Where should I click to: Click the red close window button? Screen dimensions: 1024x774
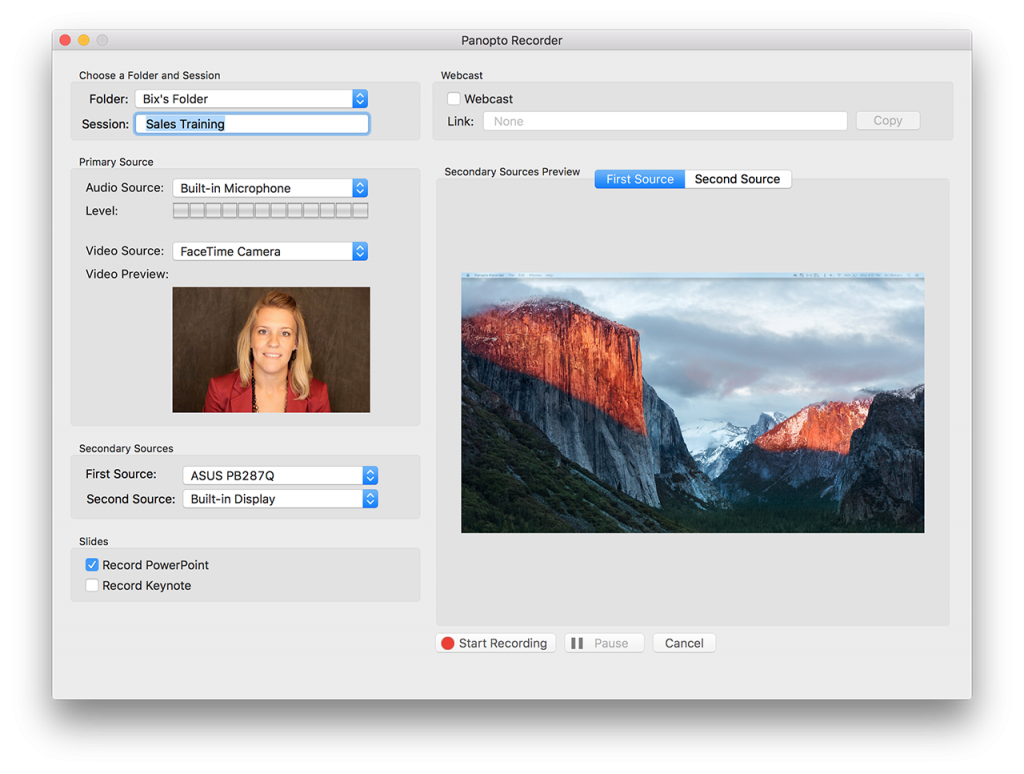(65, 40)
